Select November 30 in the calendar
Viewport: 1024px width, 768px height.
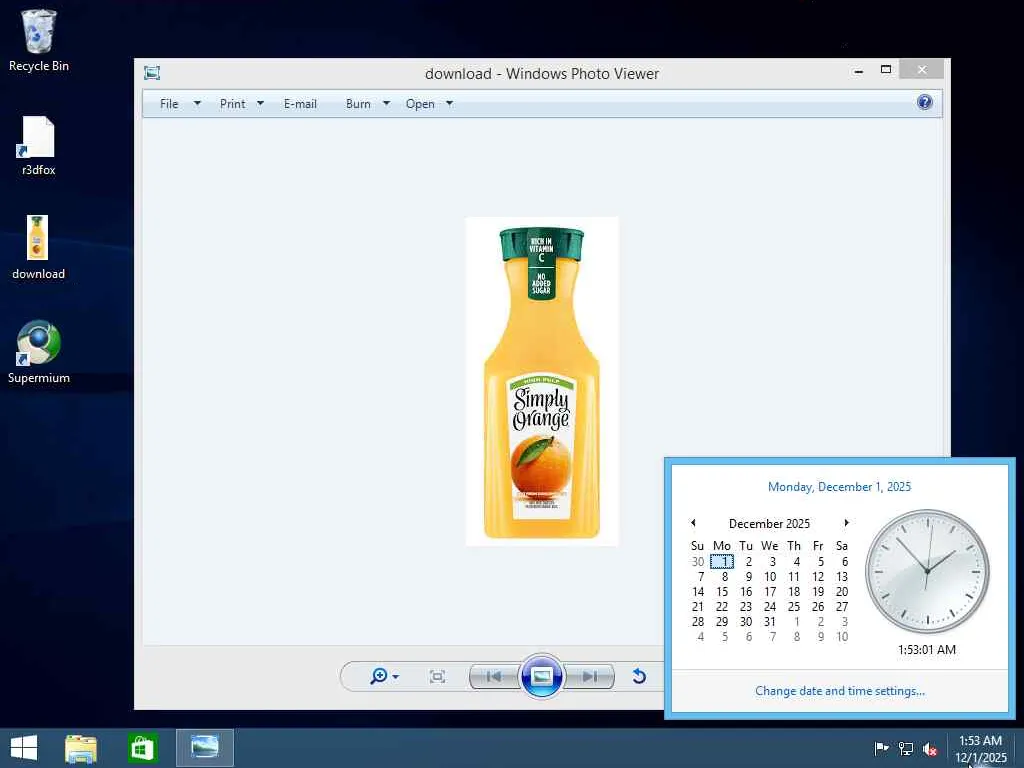[x=698, y=562]
